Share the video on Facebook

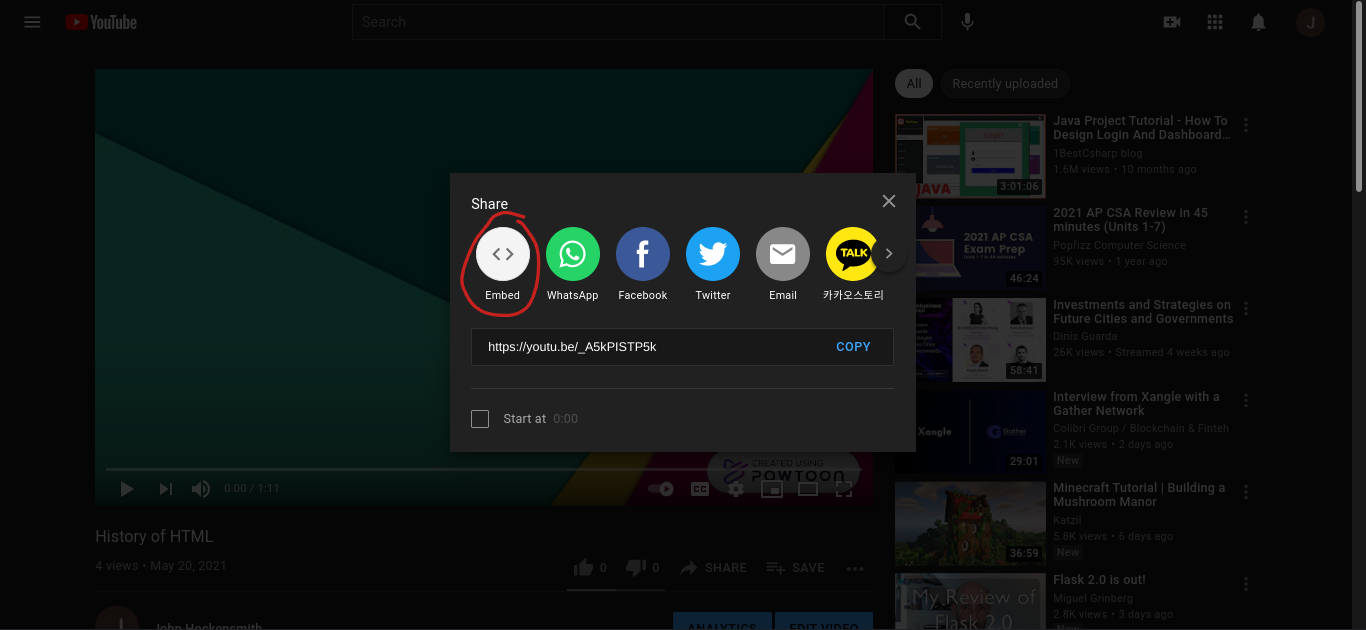point(642,254)
